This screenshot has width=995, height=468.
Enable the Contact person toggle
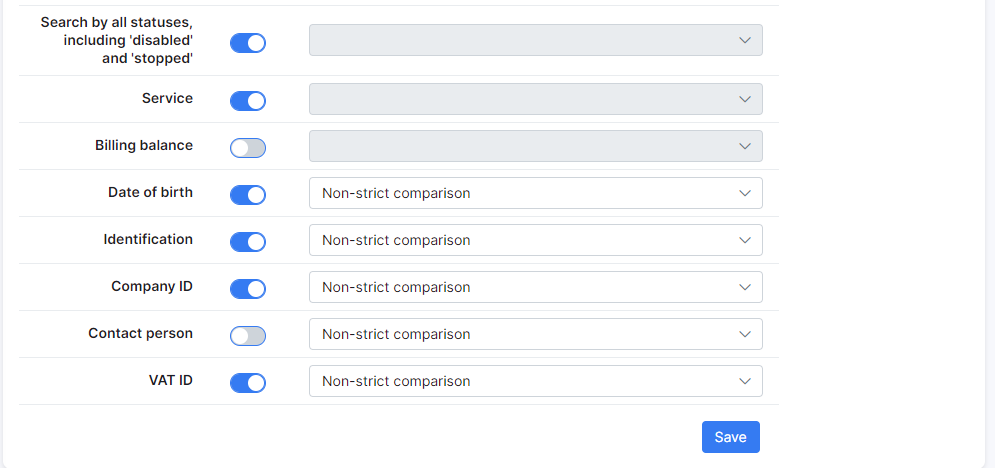247,335
